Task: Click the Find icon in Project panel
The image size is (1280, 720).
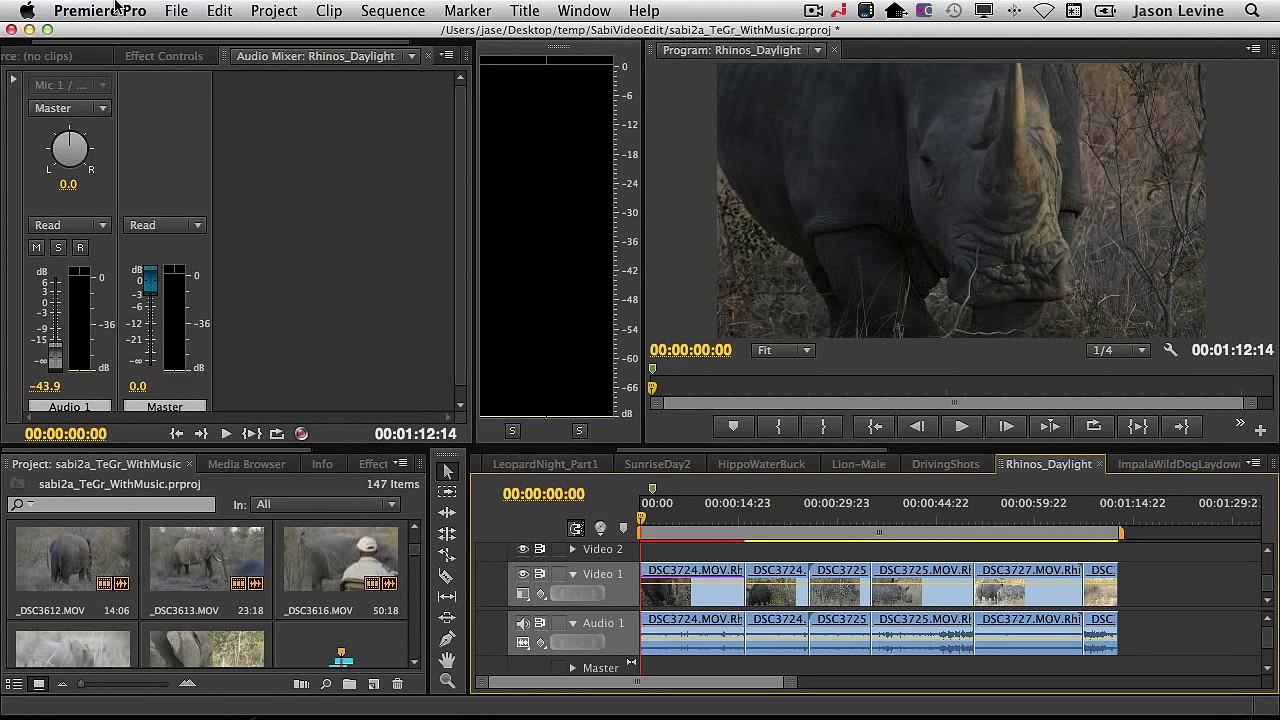Action: (326, 684)
